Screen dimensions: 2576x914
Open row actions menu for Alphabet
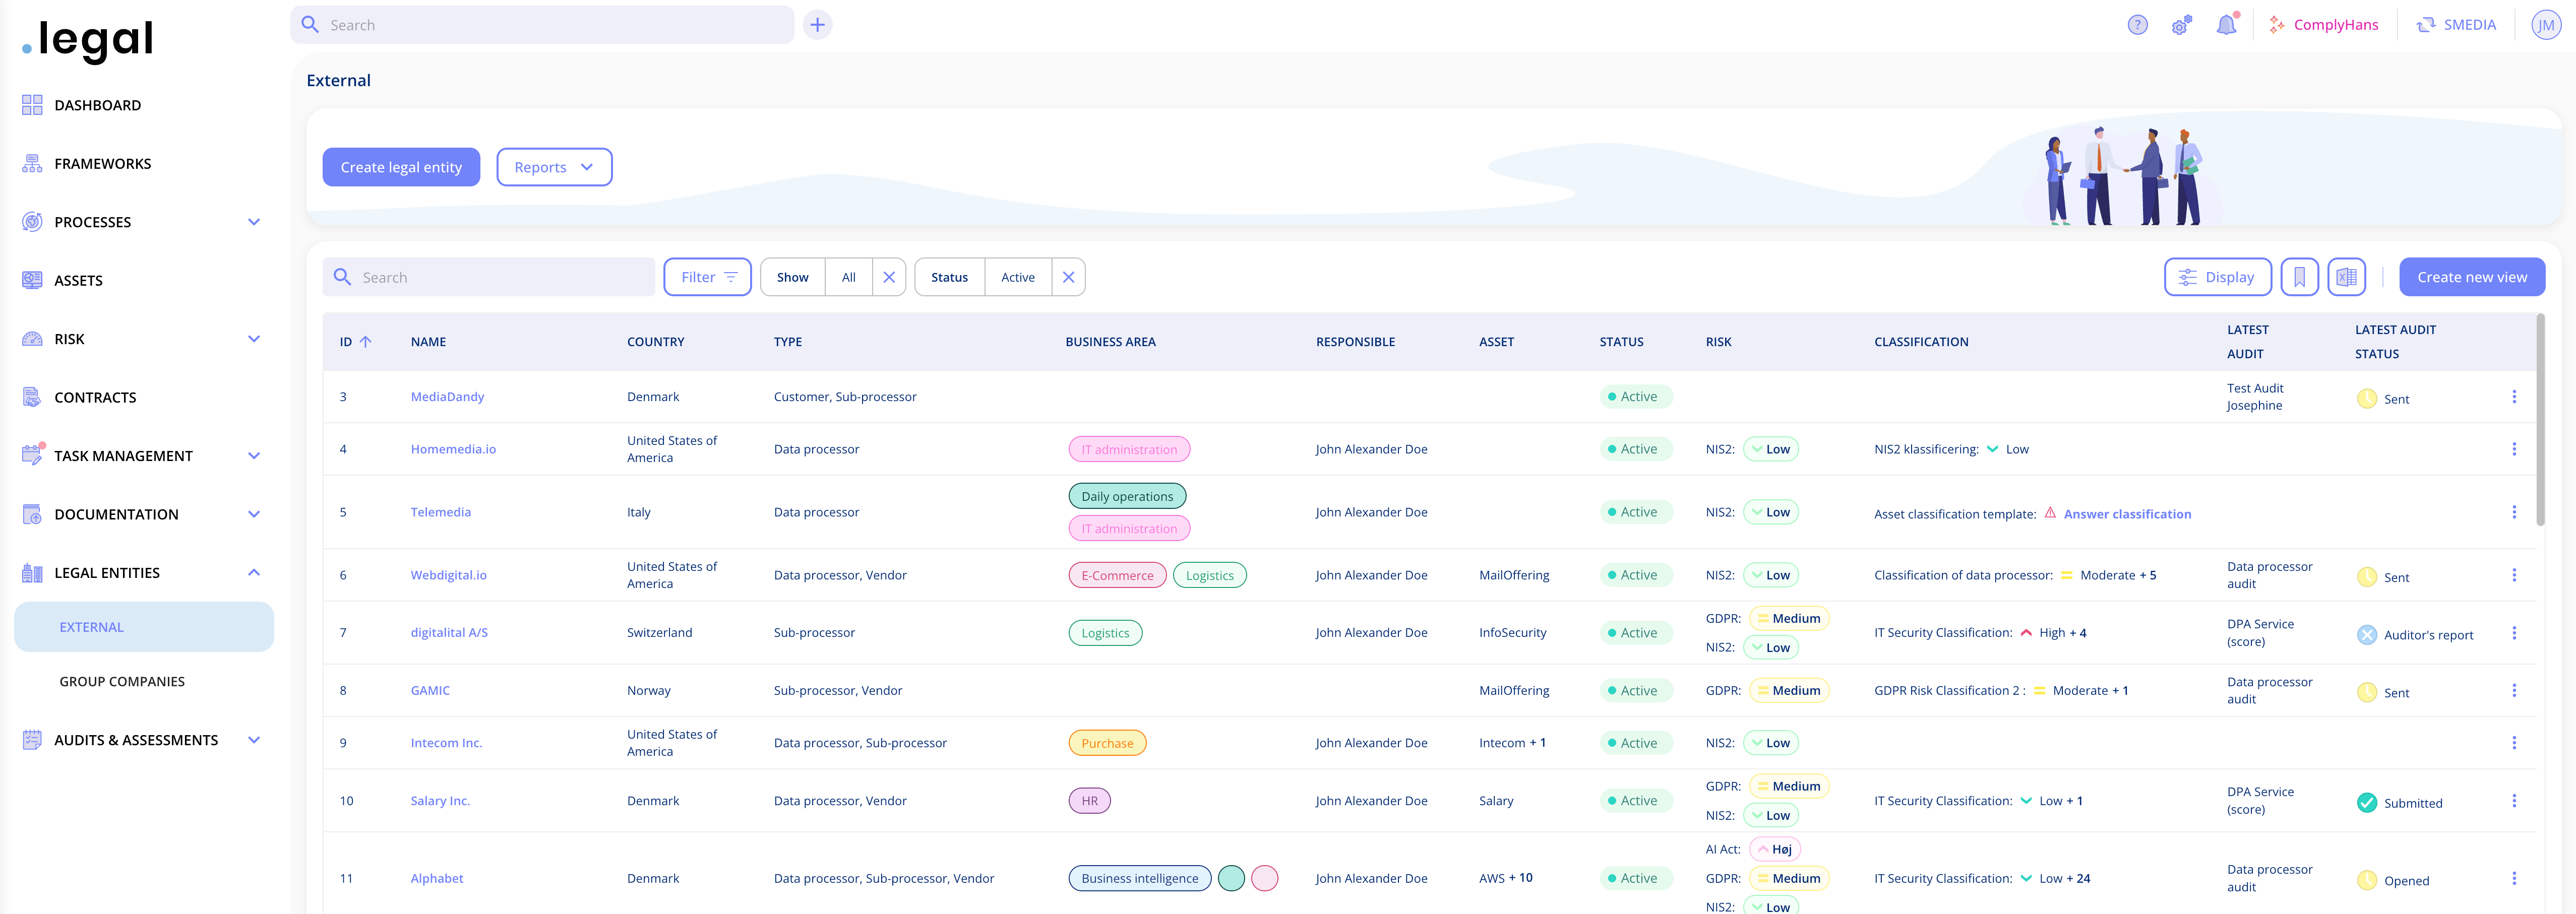point(2513,878)
